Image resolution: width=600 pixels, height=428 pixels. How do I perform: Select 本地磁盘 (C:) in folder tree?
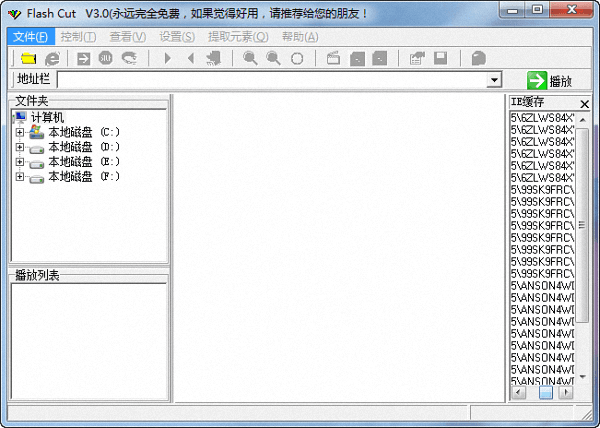point(84,132)
